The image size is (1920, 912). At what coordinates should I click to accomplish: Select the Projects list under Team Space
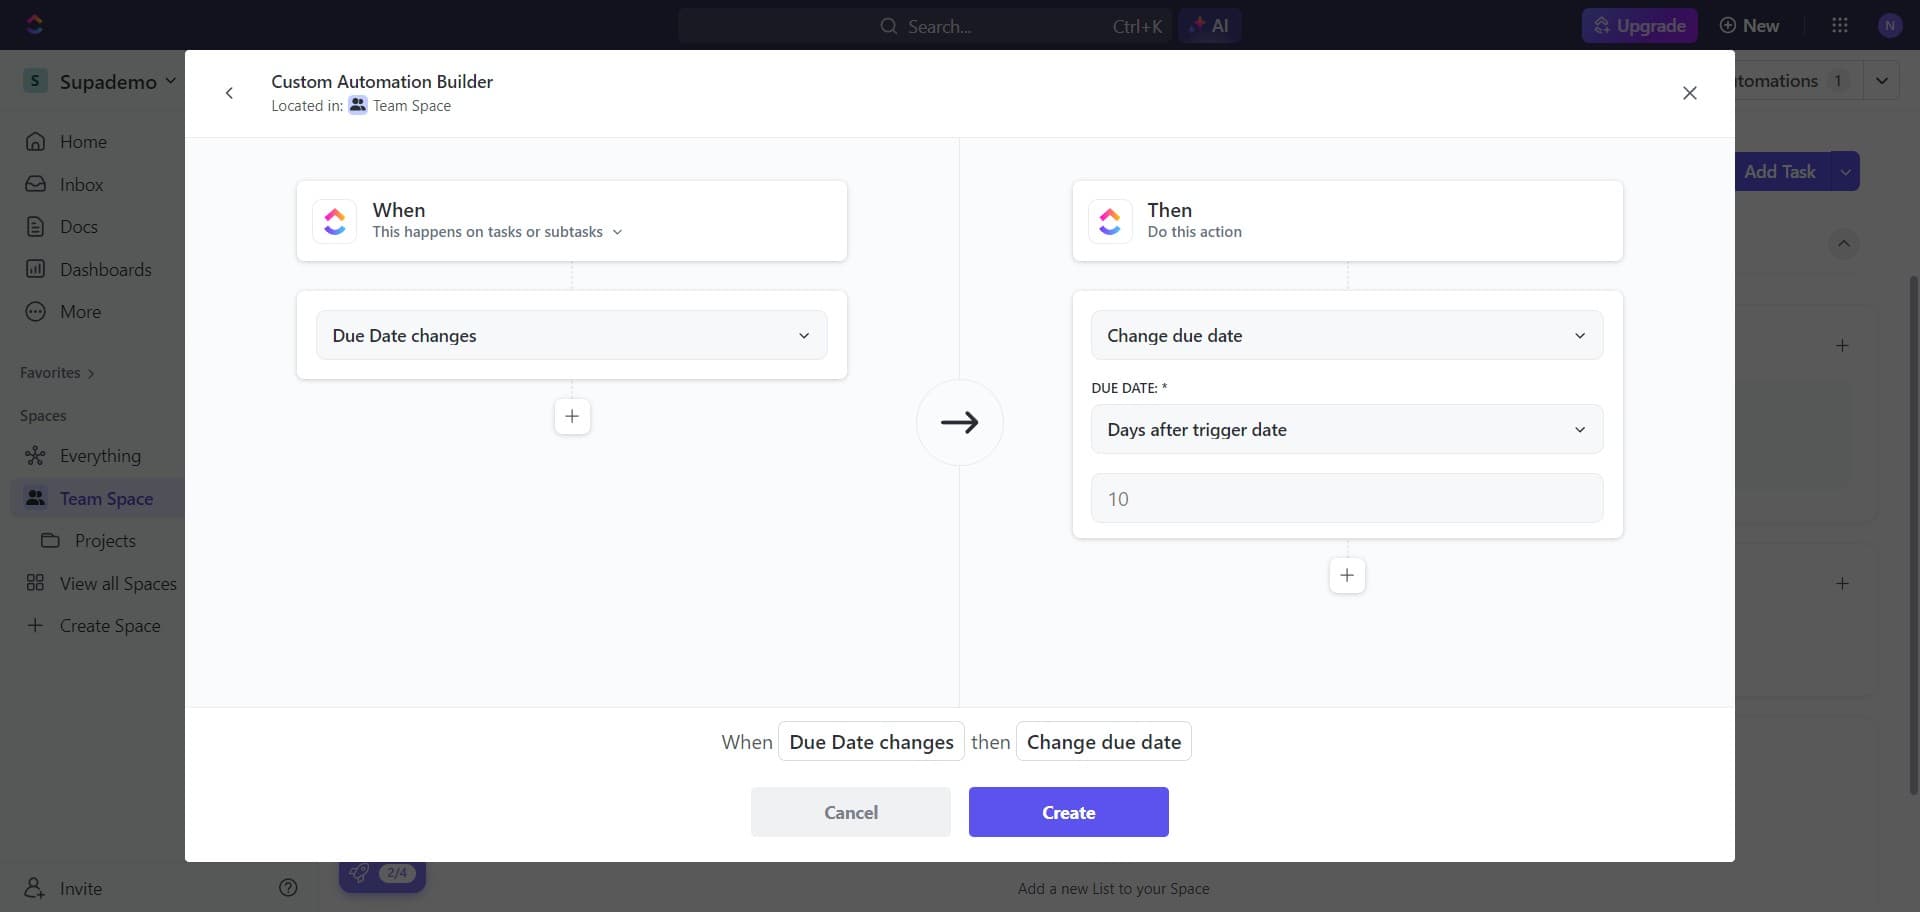(x=104, y=540)
